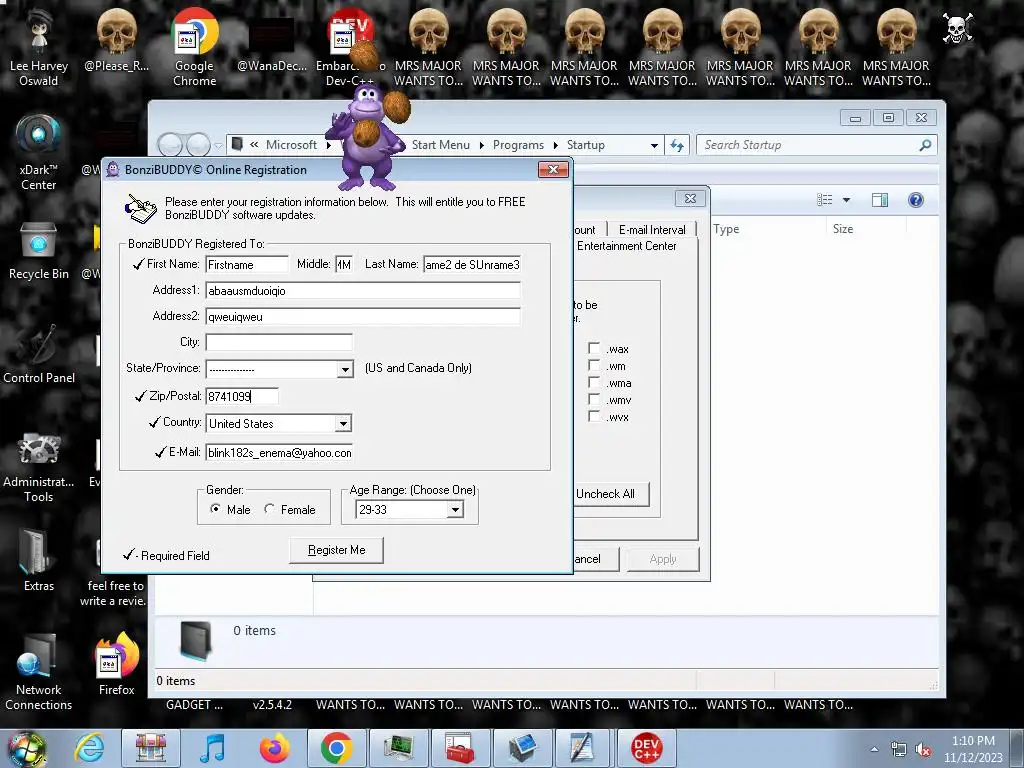This screenshot has width=1024, height=768.
Task: Open the @Please_R... skull icon on desktop
Action: click(116, 39)
